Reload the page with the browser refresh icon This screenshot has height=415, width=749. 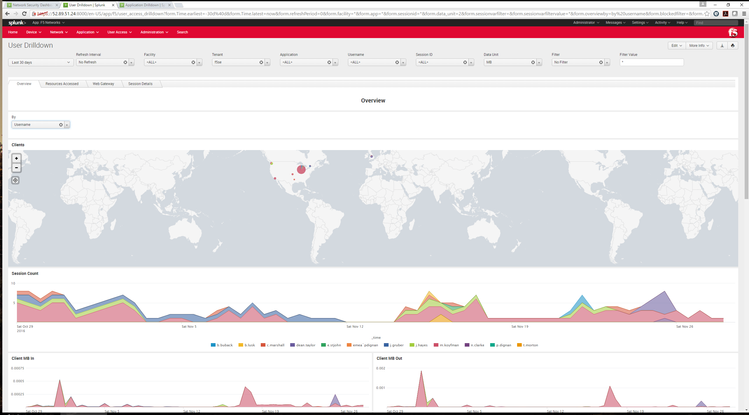(24, 14)
